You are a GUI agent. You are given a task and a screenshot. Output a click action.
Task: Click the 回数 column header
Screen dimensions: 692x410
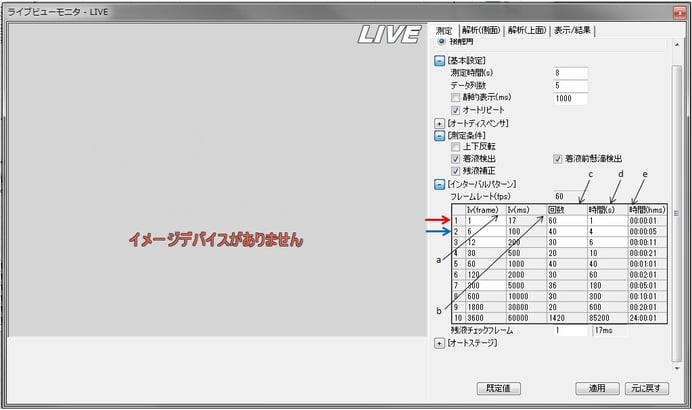pyautogui.click(x=567, y=210)
